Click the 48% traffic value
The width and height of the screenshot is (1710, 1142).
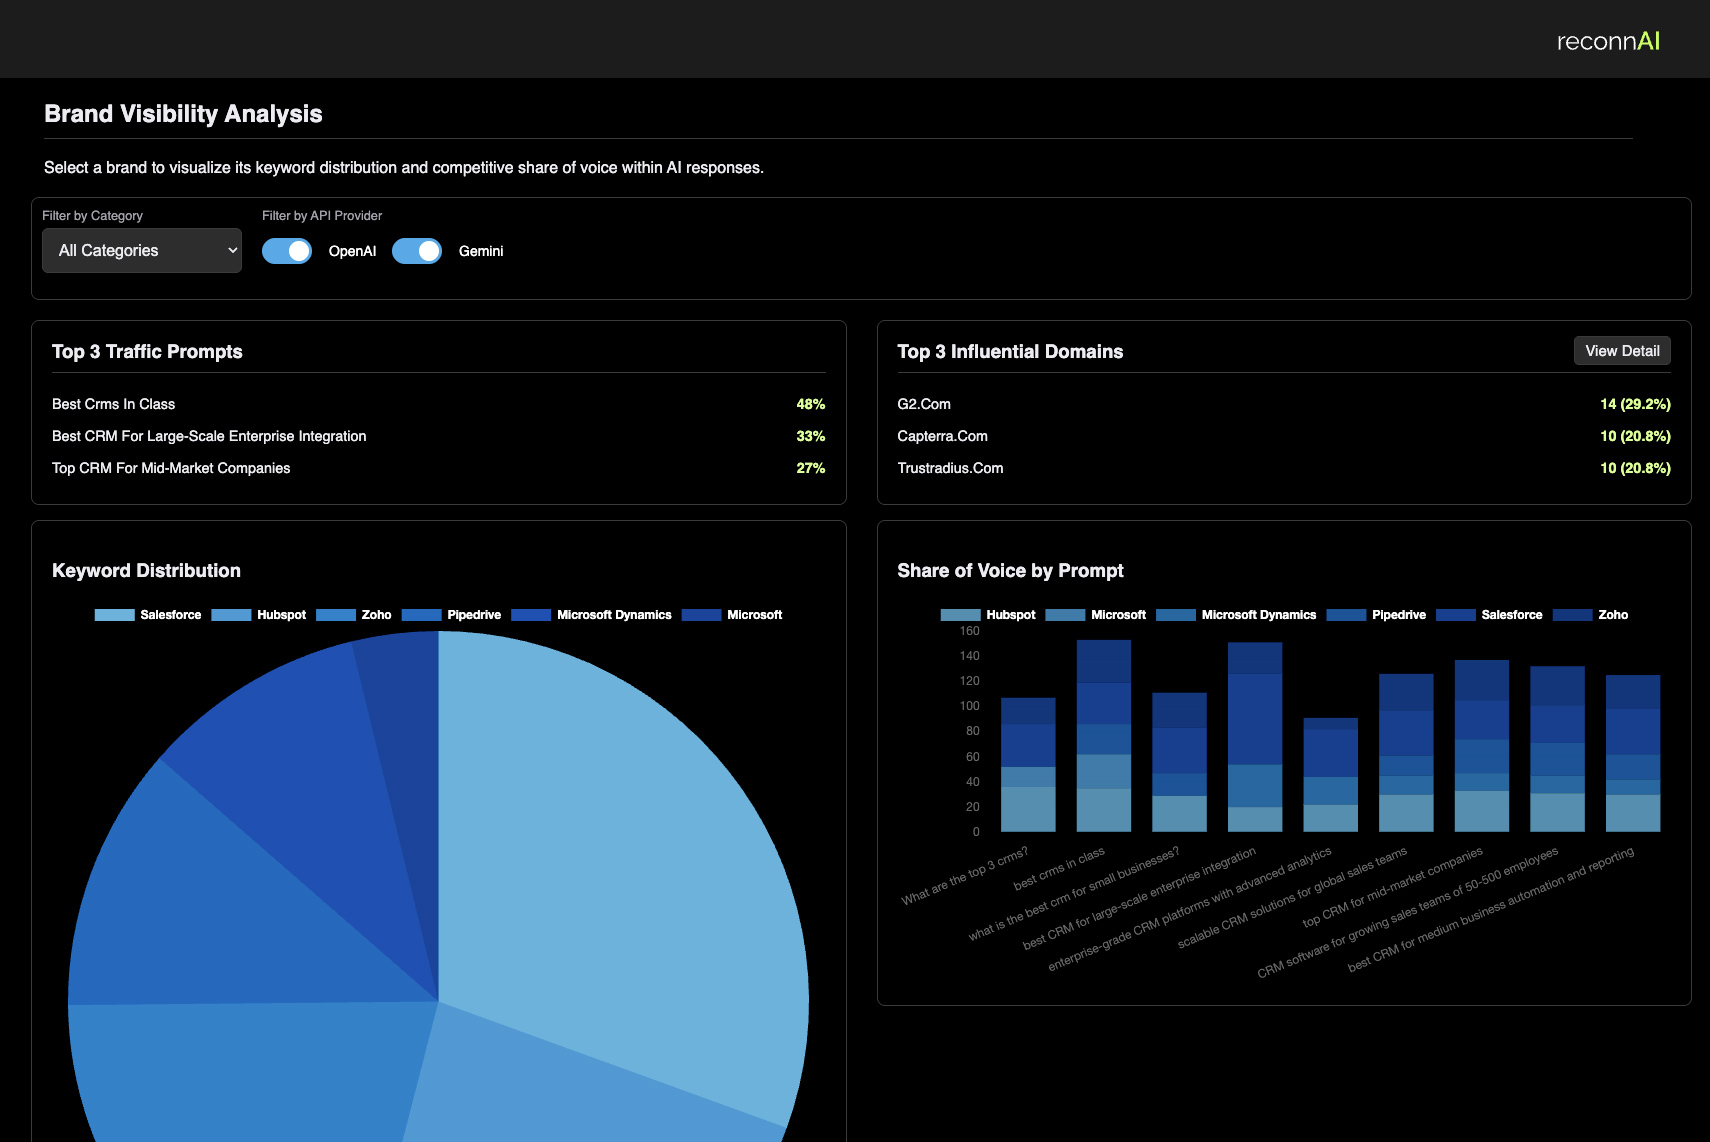[x=811, y=404]
